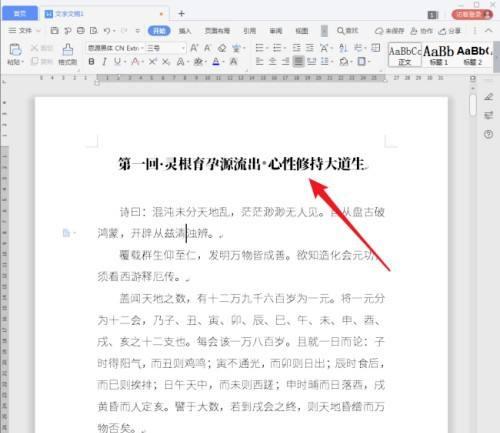Viewport: 500px width, 433px height.
Task: Click the 查找 search button
Action: pyautogui.click(x=348, y=31)
